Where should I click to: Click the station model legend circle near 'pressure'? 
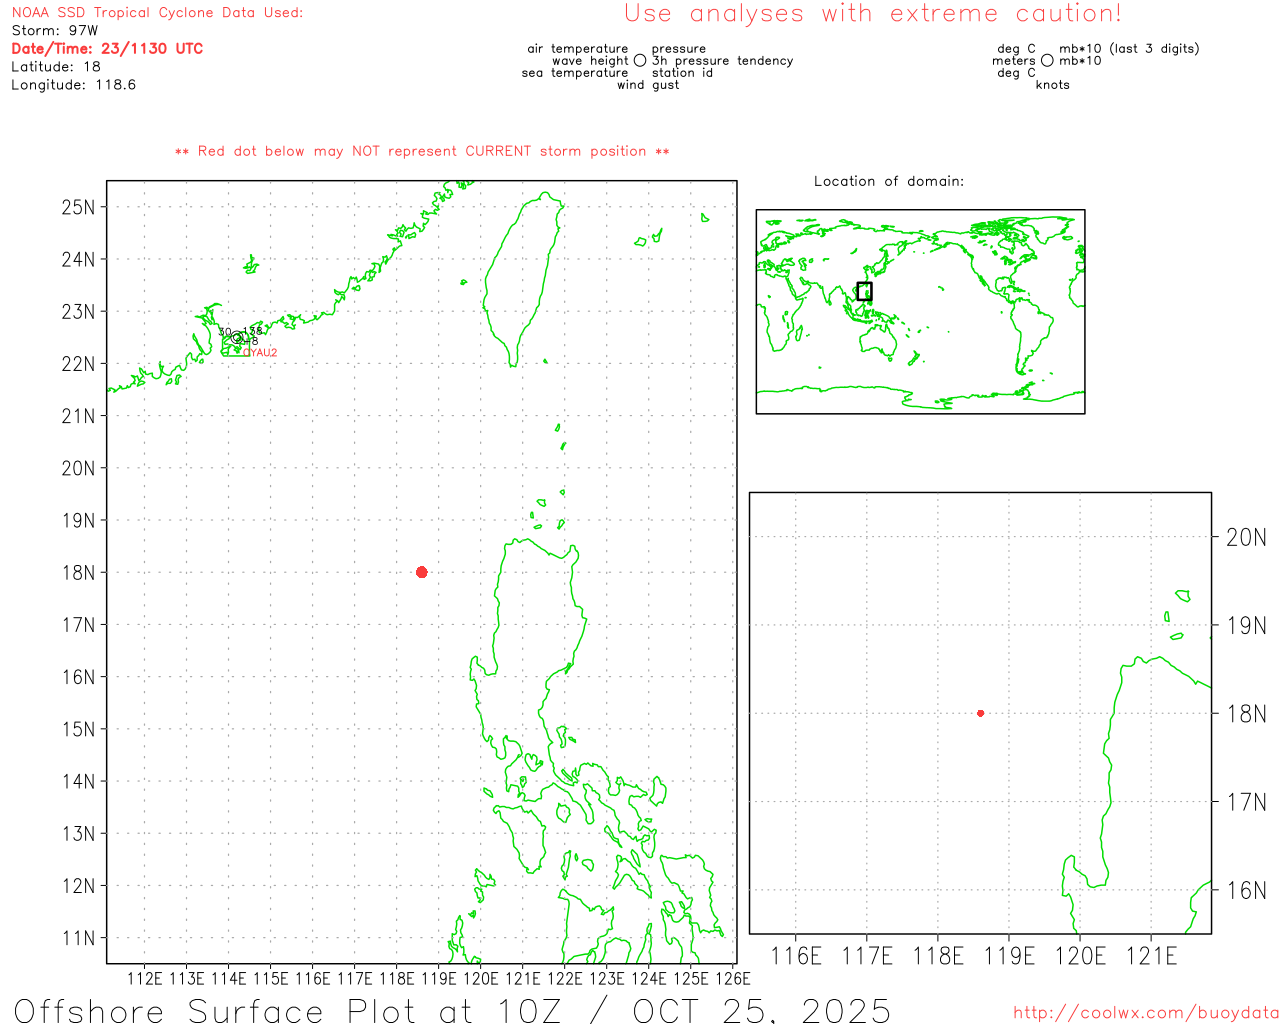click(x=640, y=61)
